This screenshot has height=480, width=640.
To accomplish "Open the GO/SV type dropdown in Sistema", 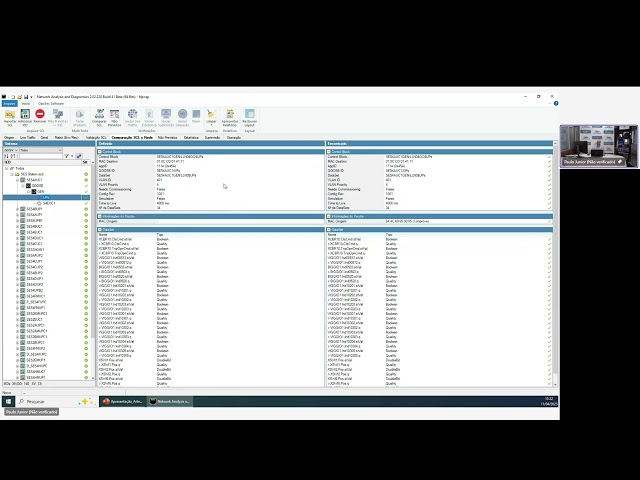I will click(x=11, y=150).
